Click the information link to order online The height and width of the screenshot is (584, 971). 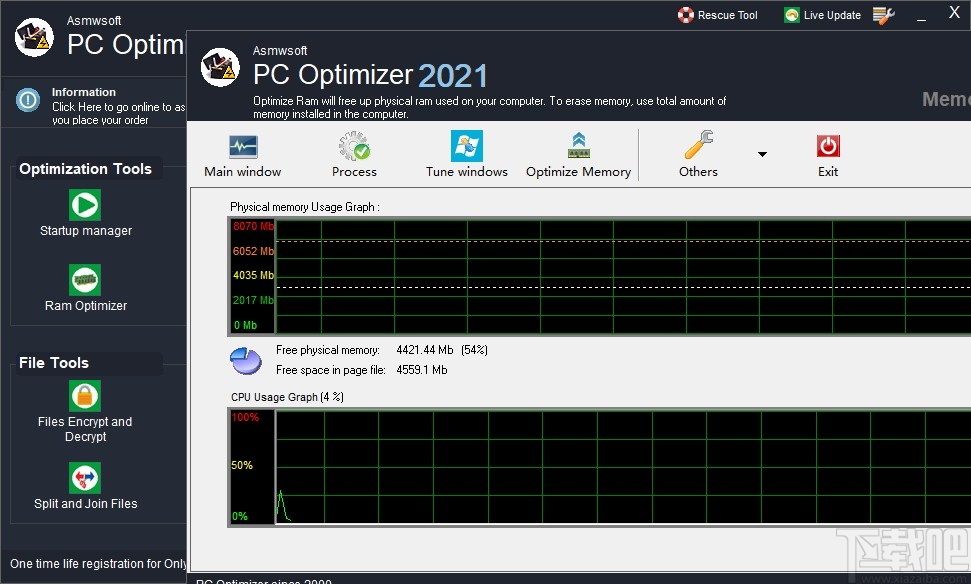(x=95, y=103)
